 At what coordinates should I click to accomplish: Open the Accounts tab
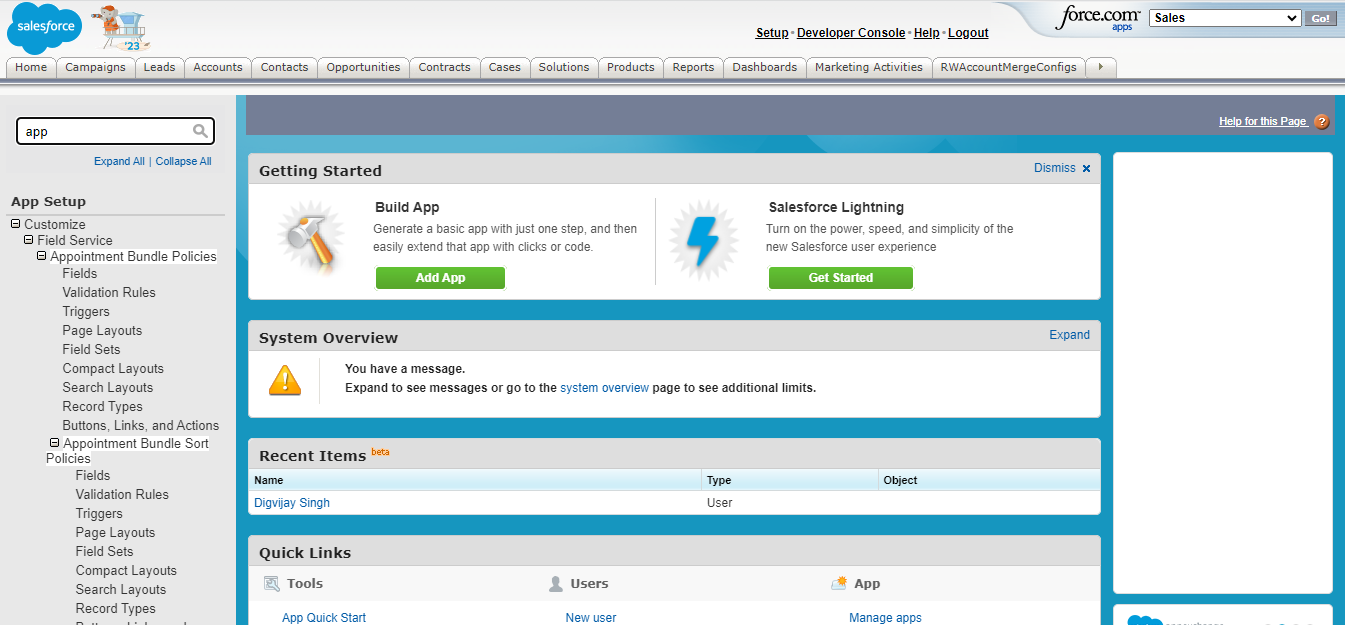click(218, 67)
